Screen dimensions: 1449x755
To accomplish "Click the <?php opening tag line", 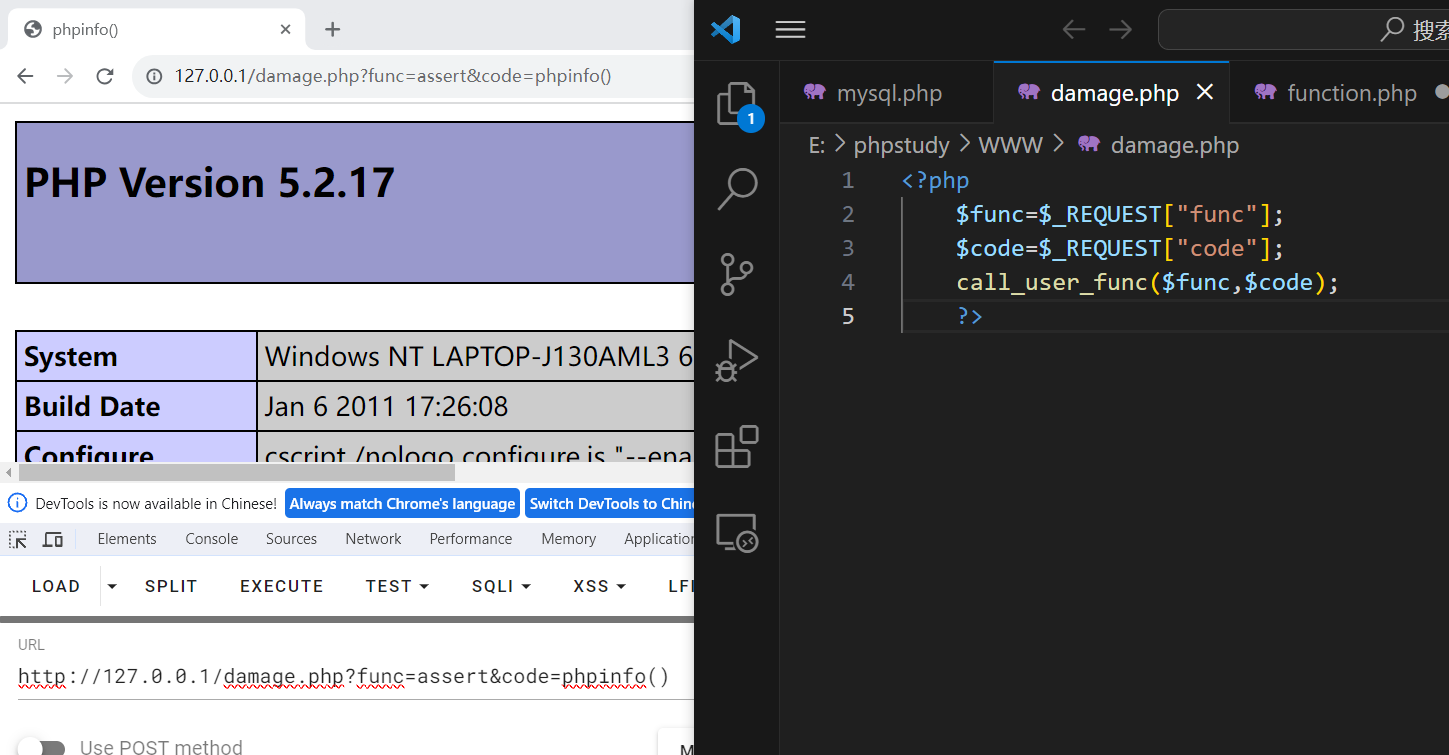I will tap(935, 180).
